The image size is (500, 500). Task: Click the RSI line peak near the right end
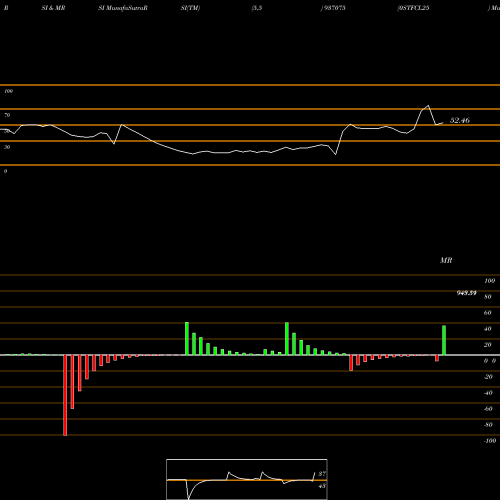point(428,106)
